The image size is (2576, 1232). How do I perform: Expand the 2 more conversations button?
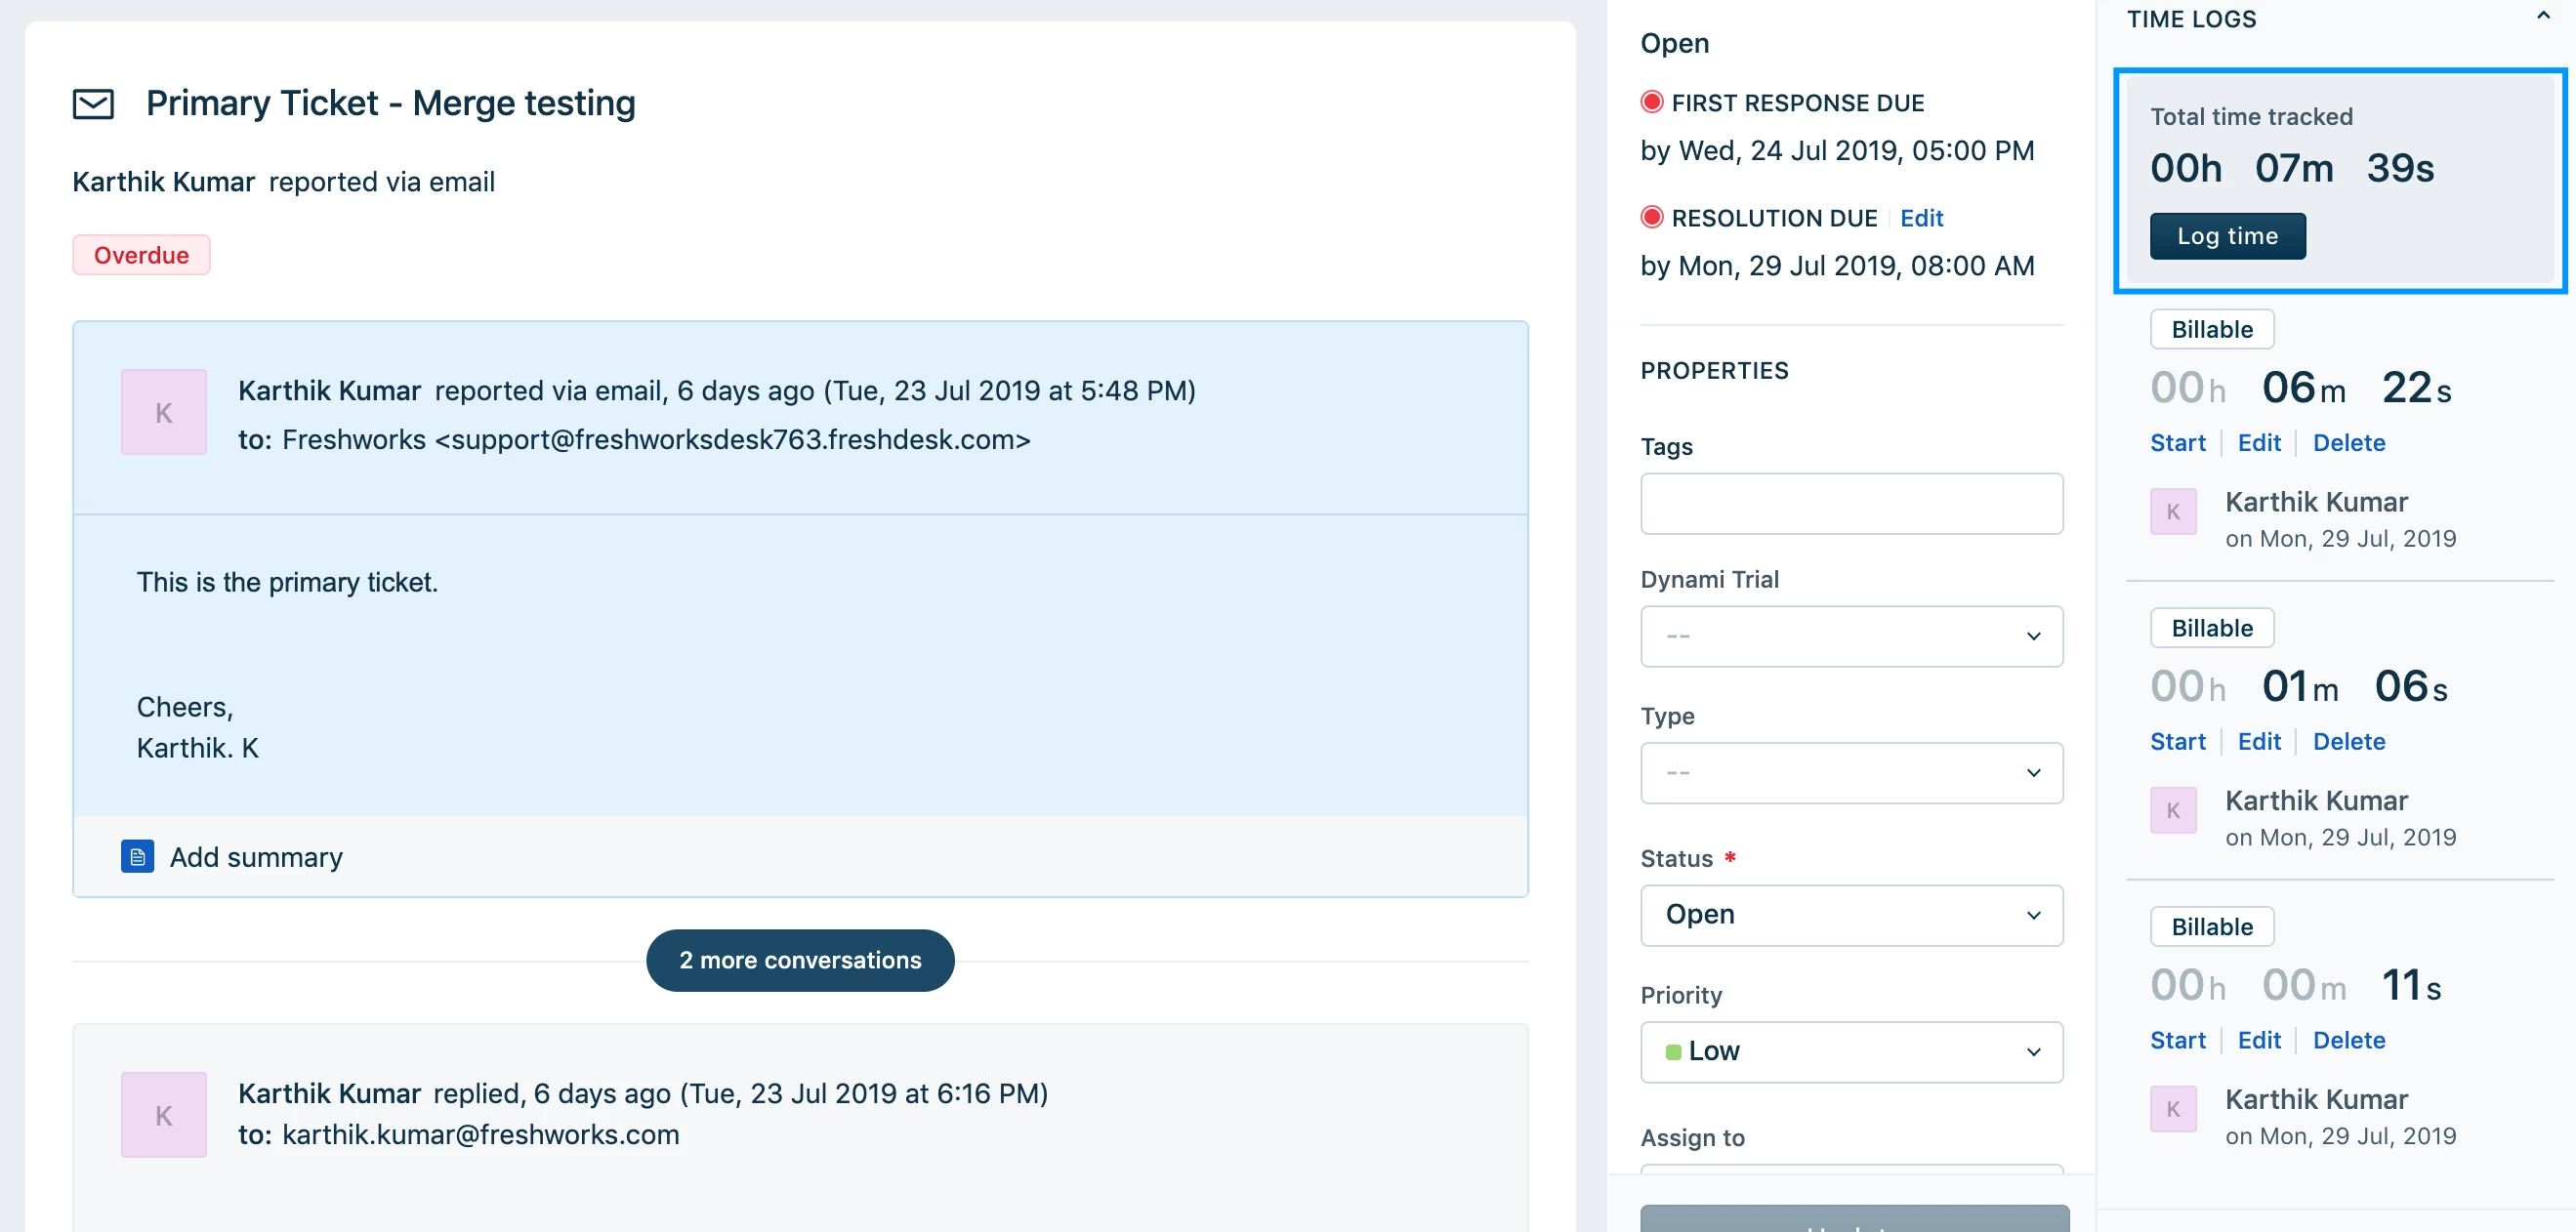[800, 960]
